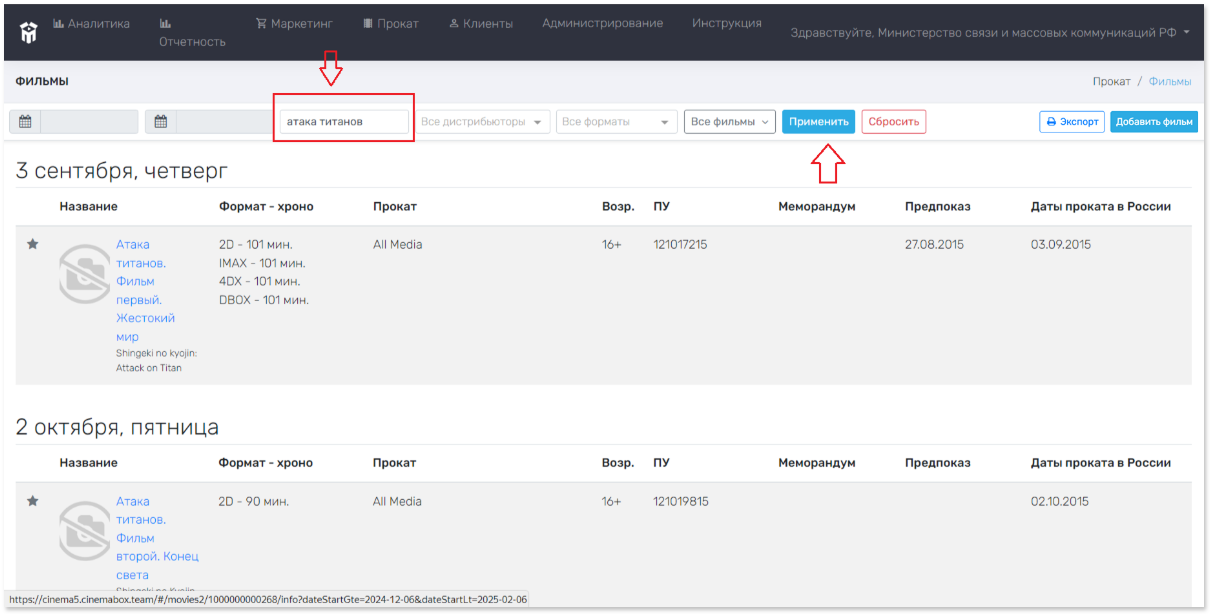Open the Аналитика menu

tap(91, 24)
